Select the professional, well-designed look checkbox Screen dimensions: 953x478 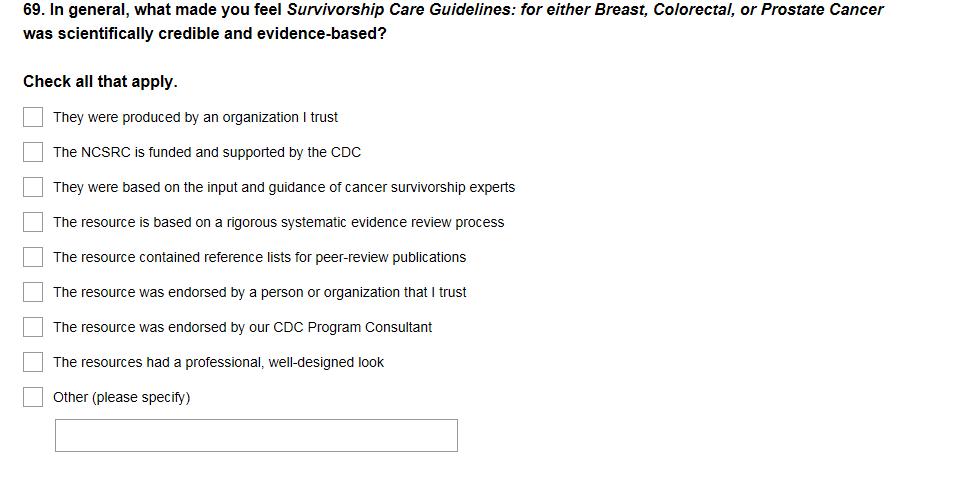pos(34,363)
